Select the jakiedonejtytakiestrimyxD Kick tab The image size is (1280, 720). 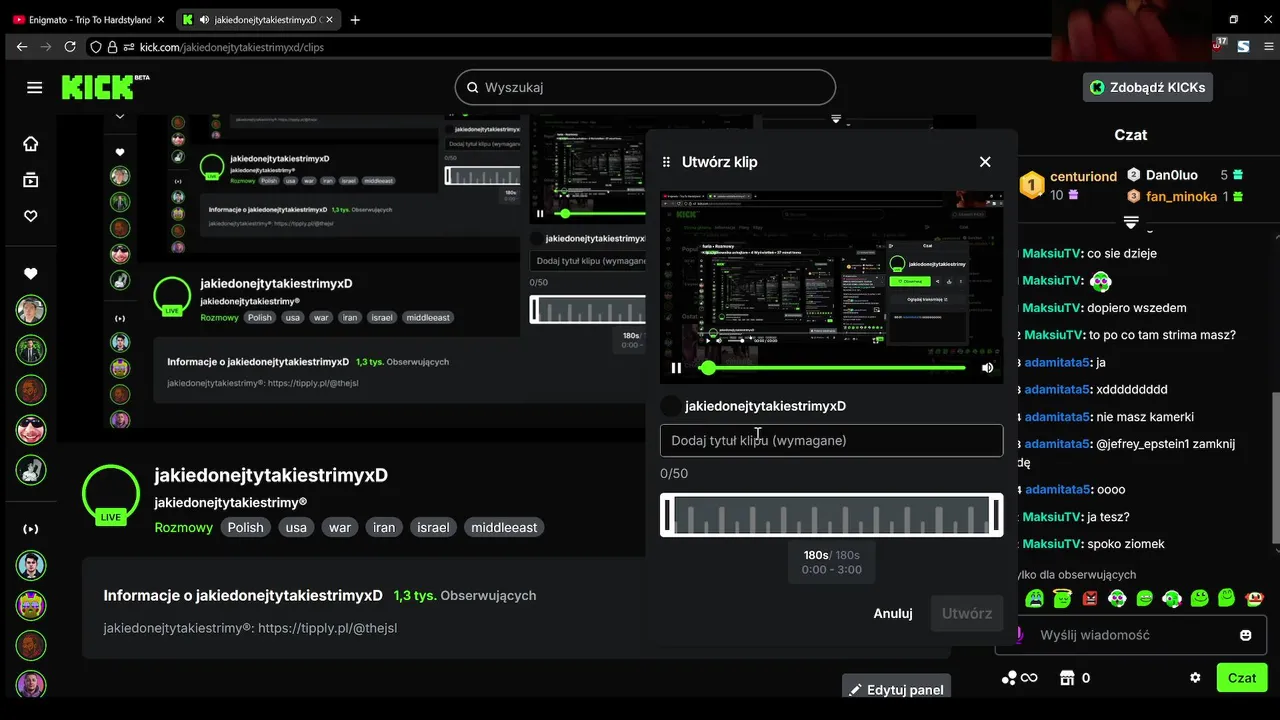point(258,19)
